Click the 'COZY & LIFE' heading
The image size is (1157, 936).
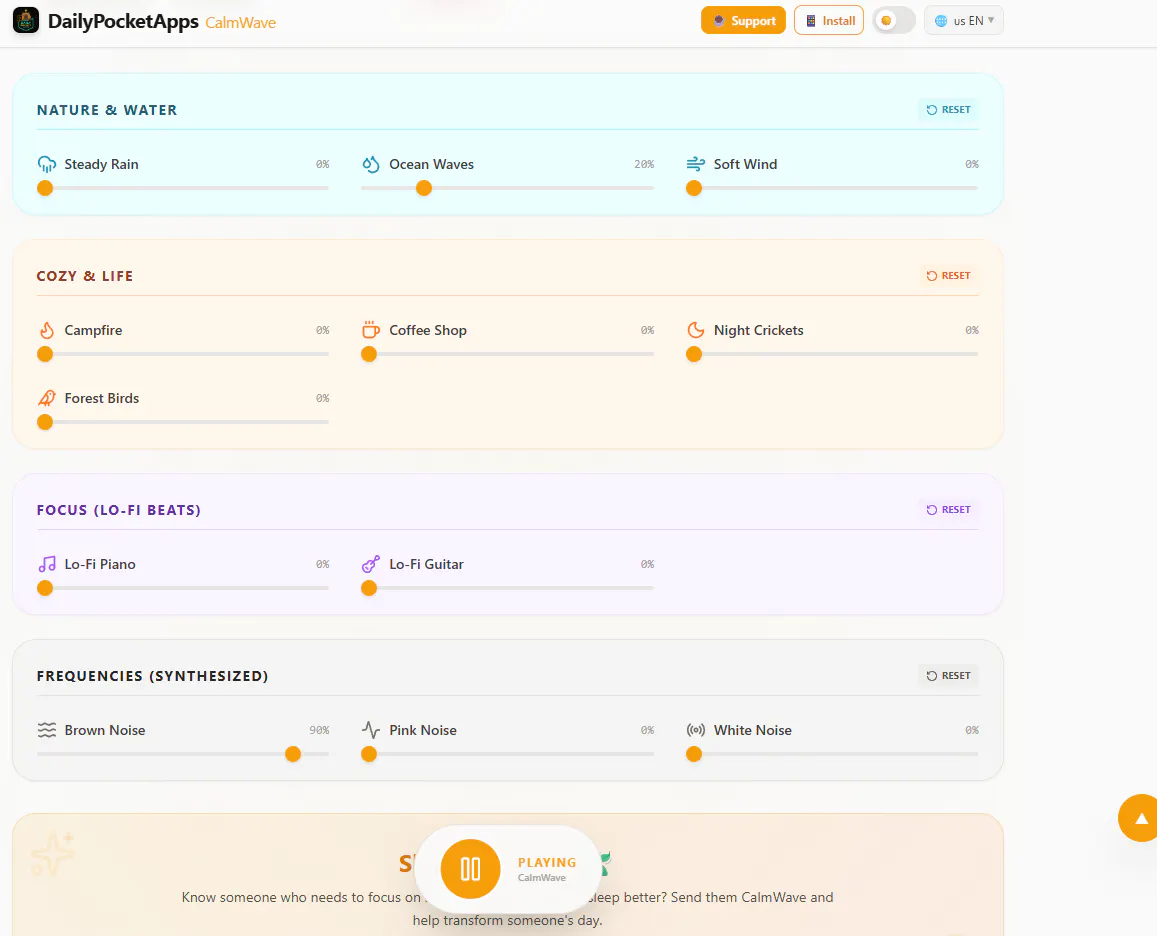(85, 276)
